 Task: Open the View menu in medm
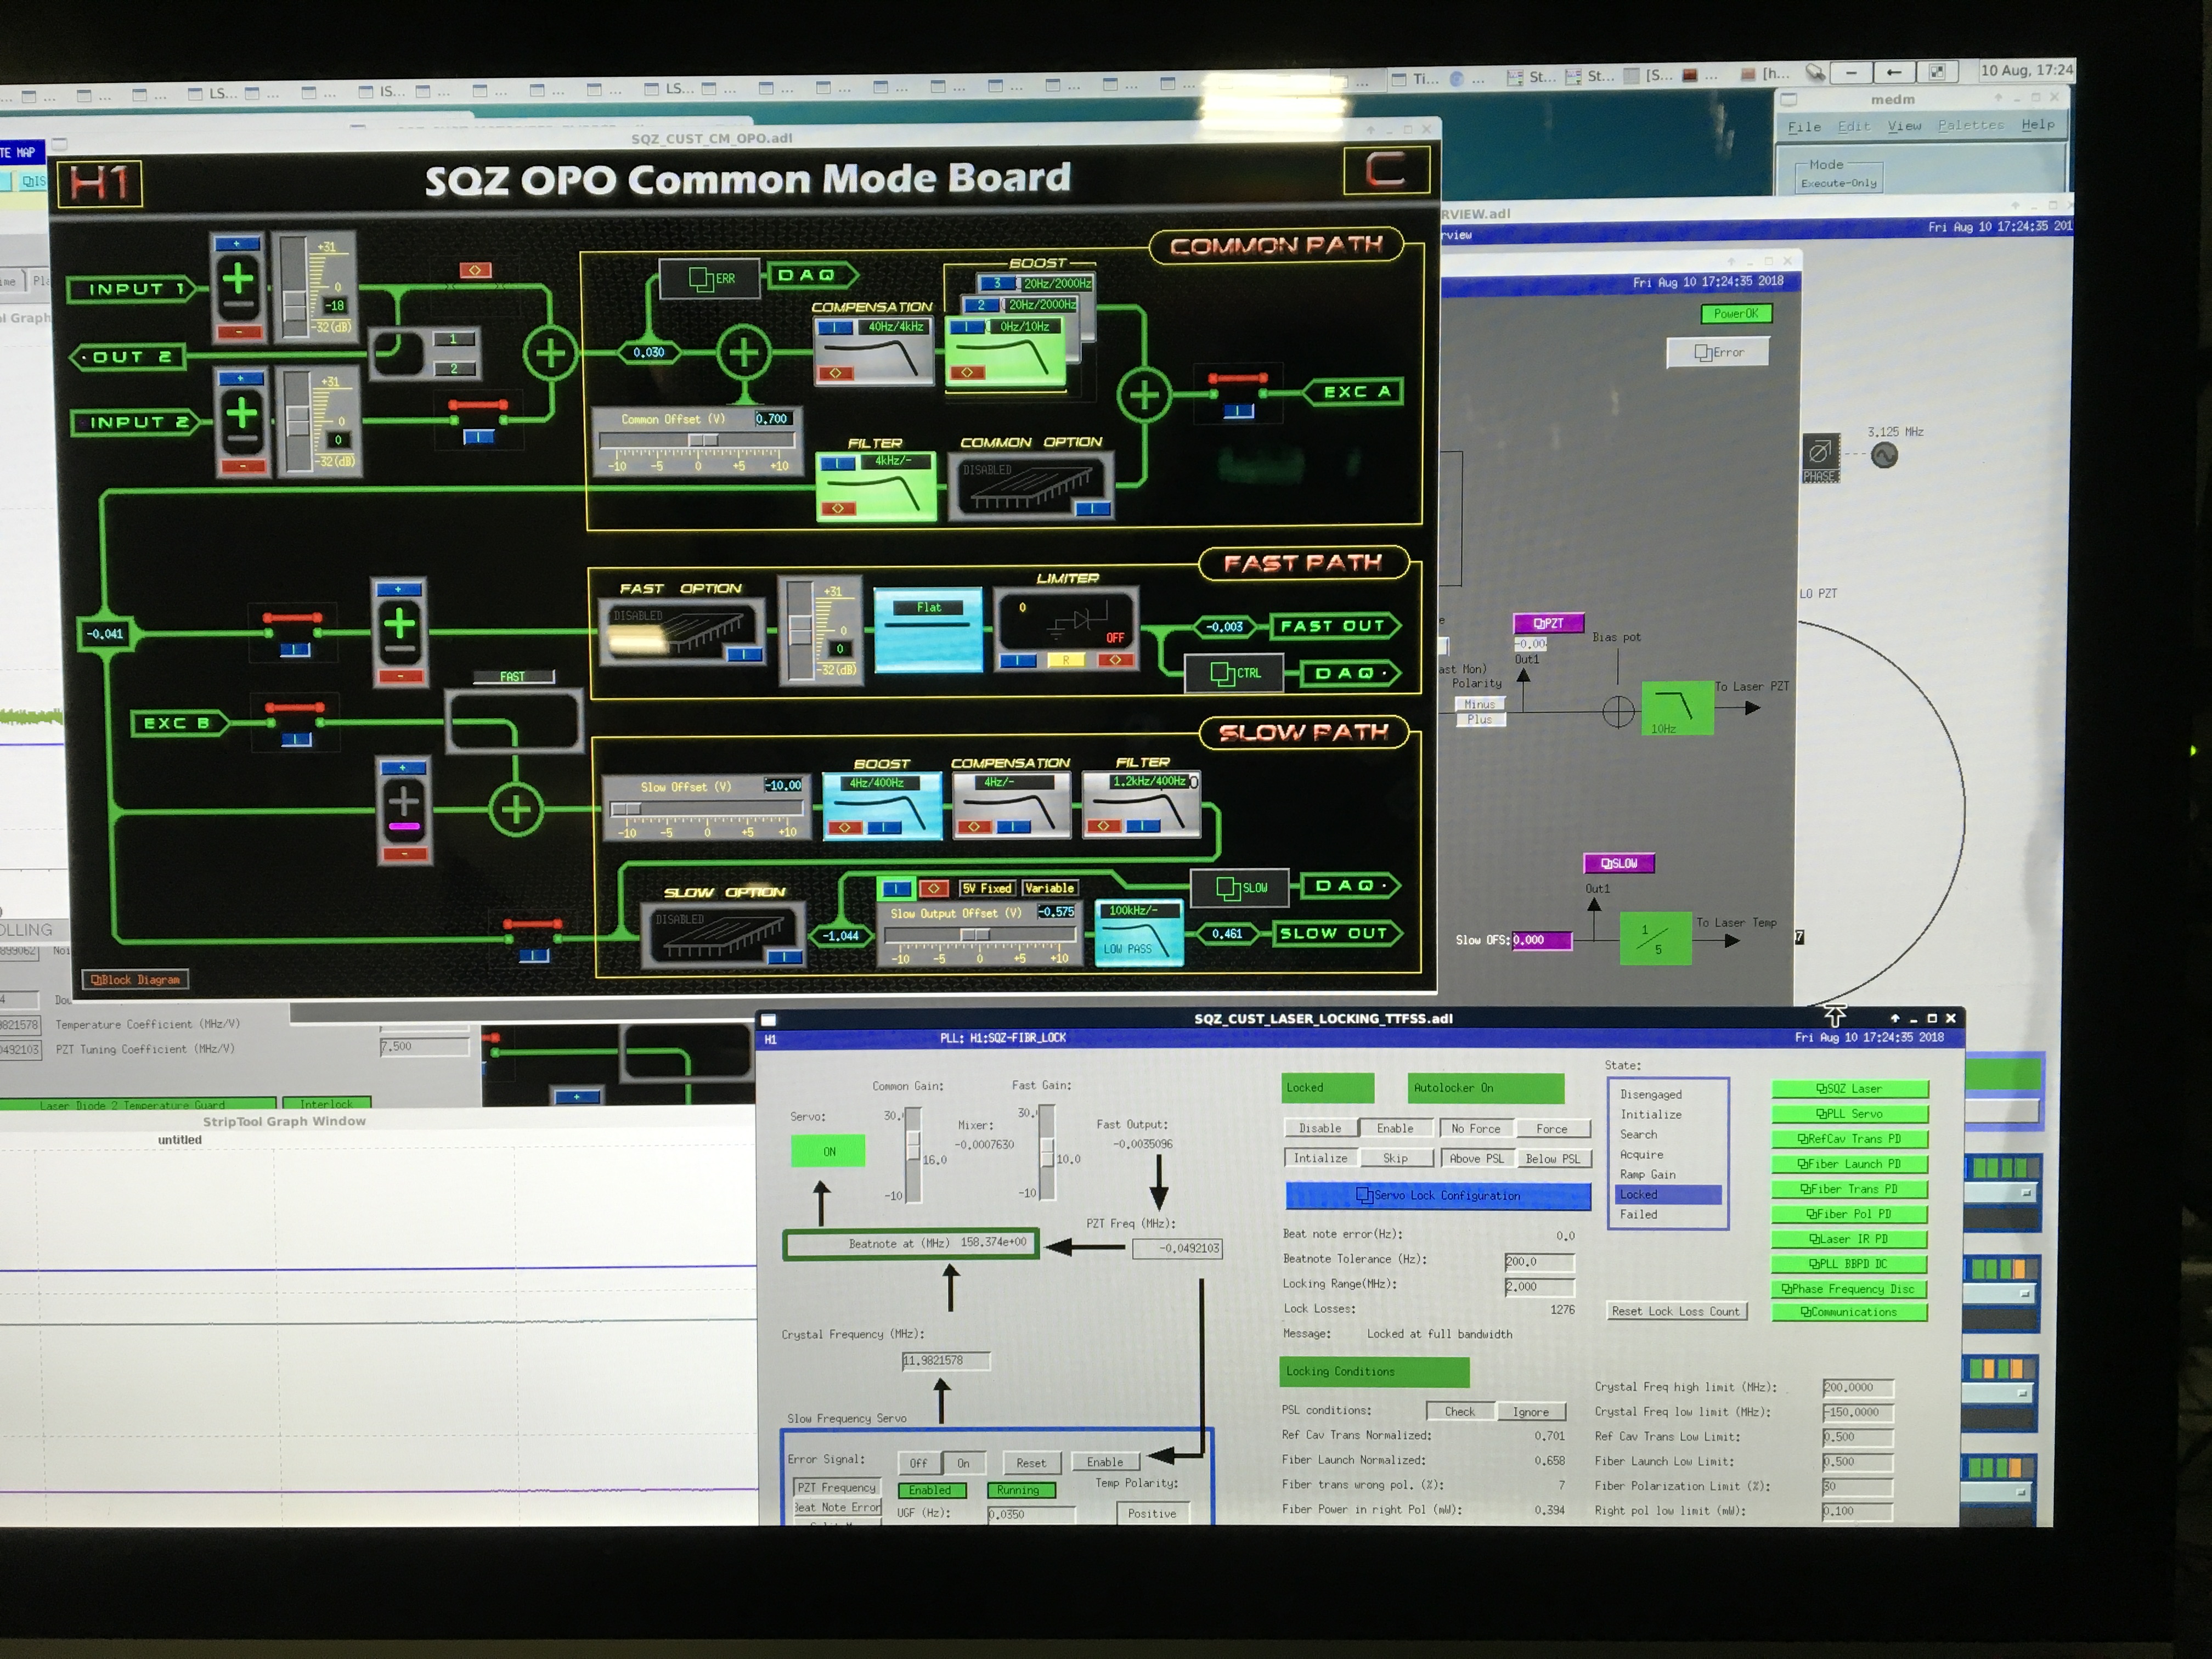(x=1904, y=126)
